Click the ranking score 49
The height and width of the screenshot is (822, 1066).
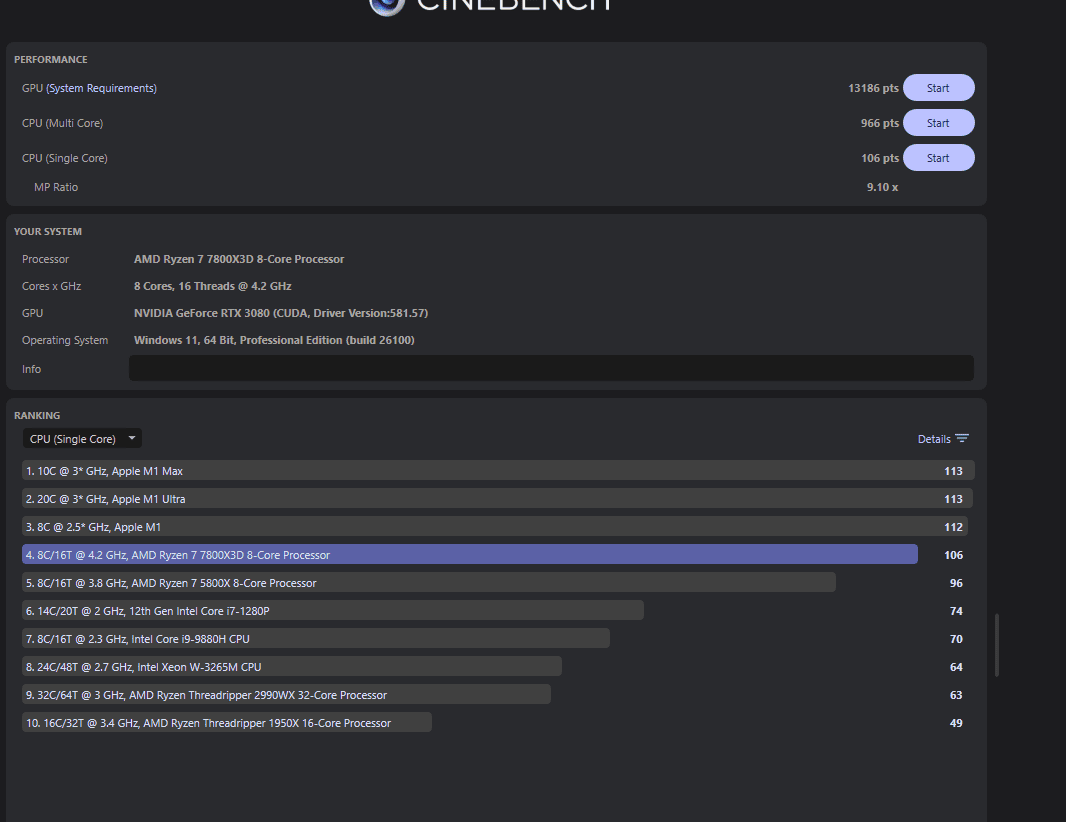click(x=956, y=723)
